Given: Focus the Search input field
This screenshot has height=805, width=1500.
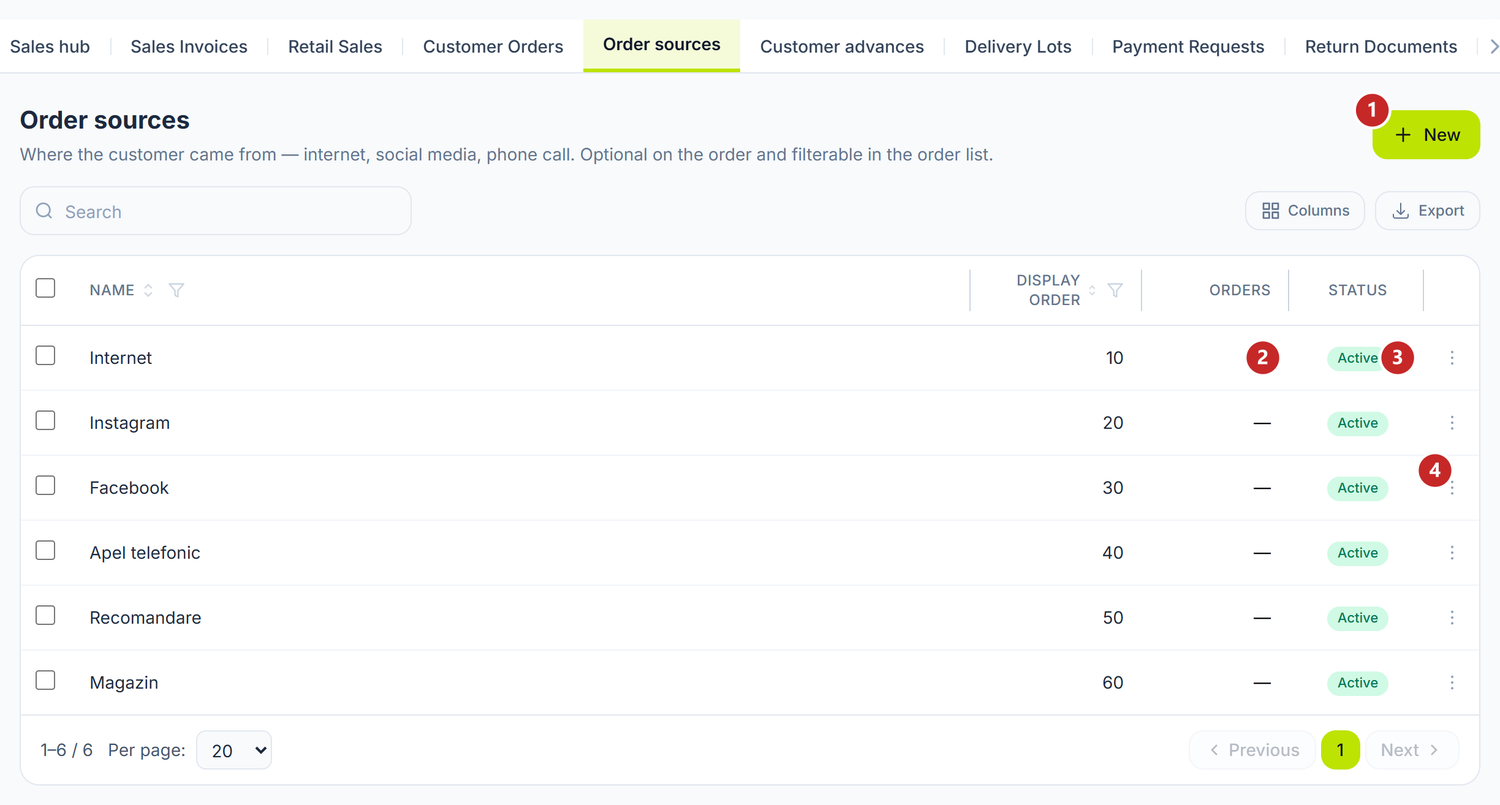Looking at the screenshot, I should coord(216,211).
